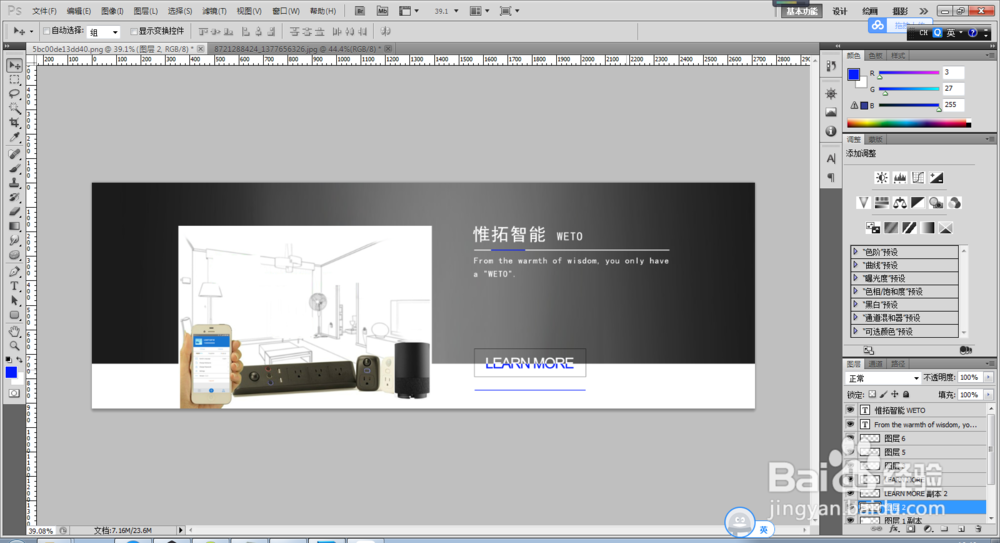Open the 滤镜(T) menu
The height and width of the screenshot is (543, 1000).
(x=214, y=11)
